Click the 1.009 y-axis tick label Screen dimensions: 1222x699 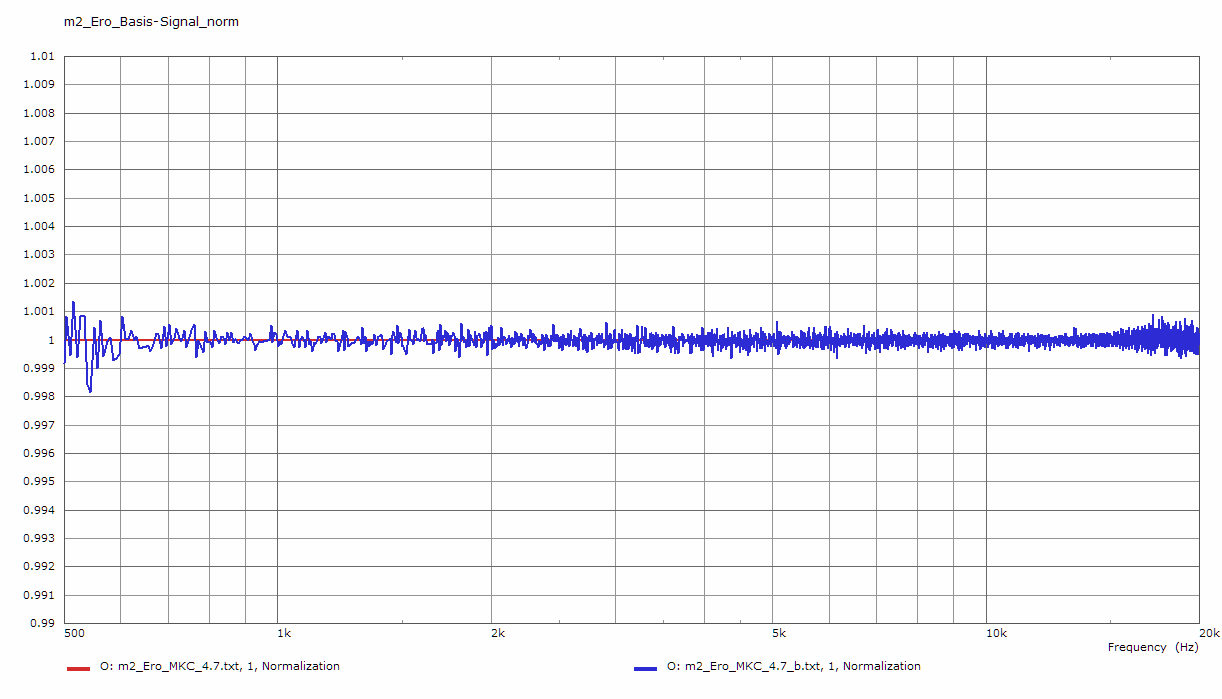click(38, 85)
